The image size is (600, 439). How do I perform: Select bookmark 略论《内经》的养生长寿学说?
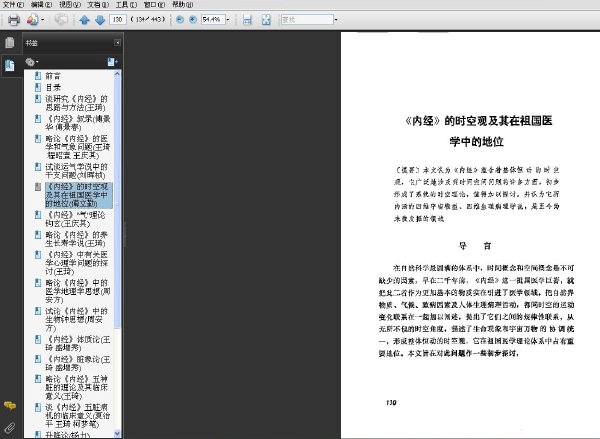coord(77,239)
